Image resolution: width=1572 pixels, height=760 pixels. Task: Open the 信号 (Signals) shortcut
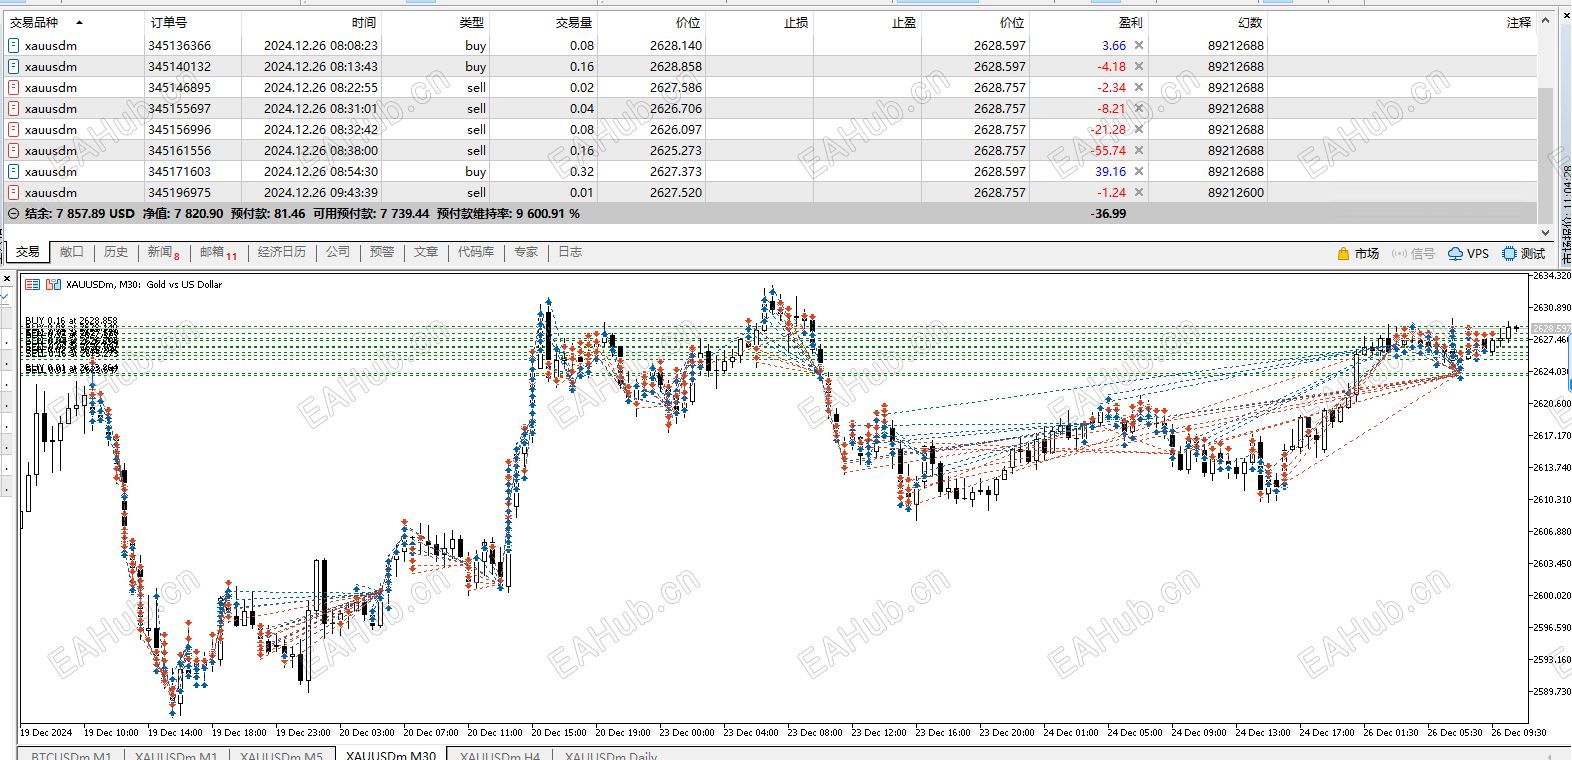[1413, 253]
